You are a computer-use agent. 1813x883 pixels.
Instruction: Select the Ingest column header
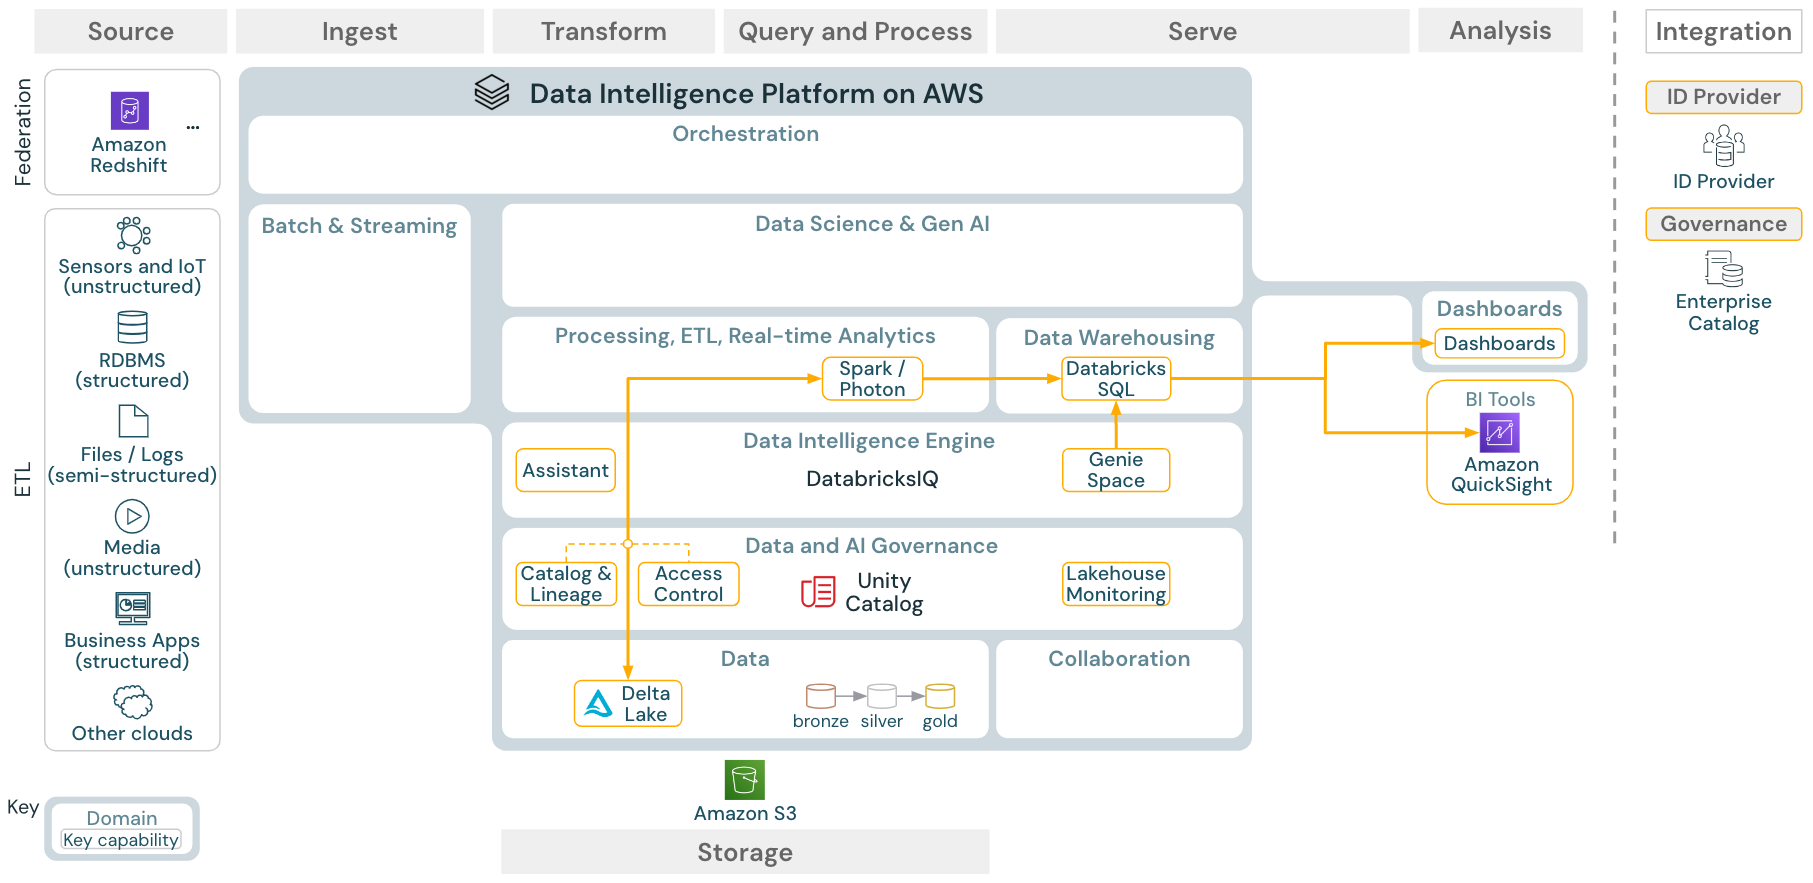pyautogui.click(x=359, y=32)
